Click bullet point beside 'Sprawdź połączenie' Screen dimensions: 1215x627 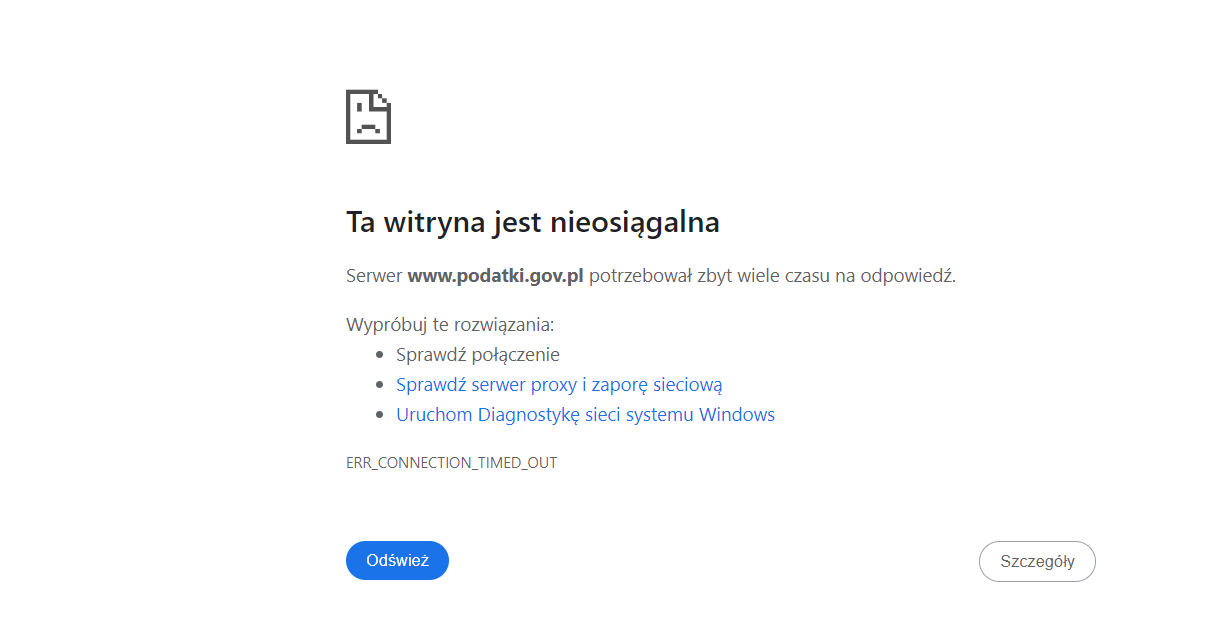click(x=380, y=355)
